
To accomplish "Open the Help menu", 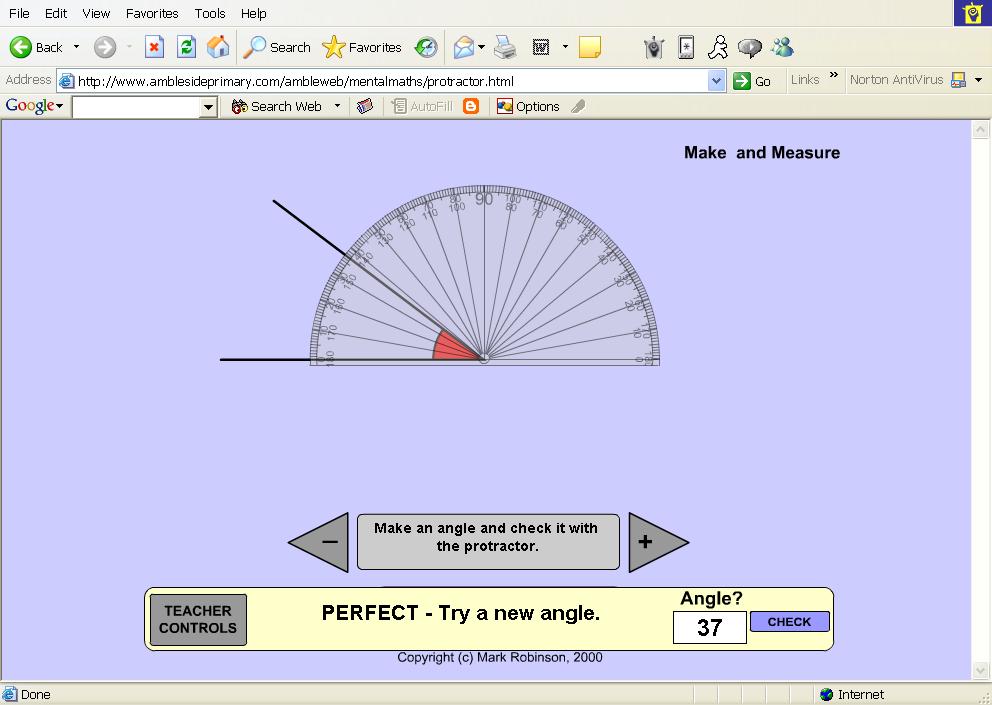I will (254, 13).
